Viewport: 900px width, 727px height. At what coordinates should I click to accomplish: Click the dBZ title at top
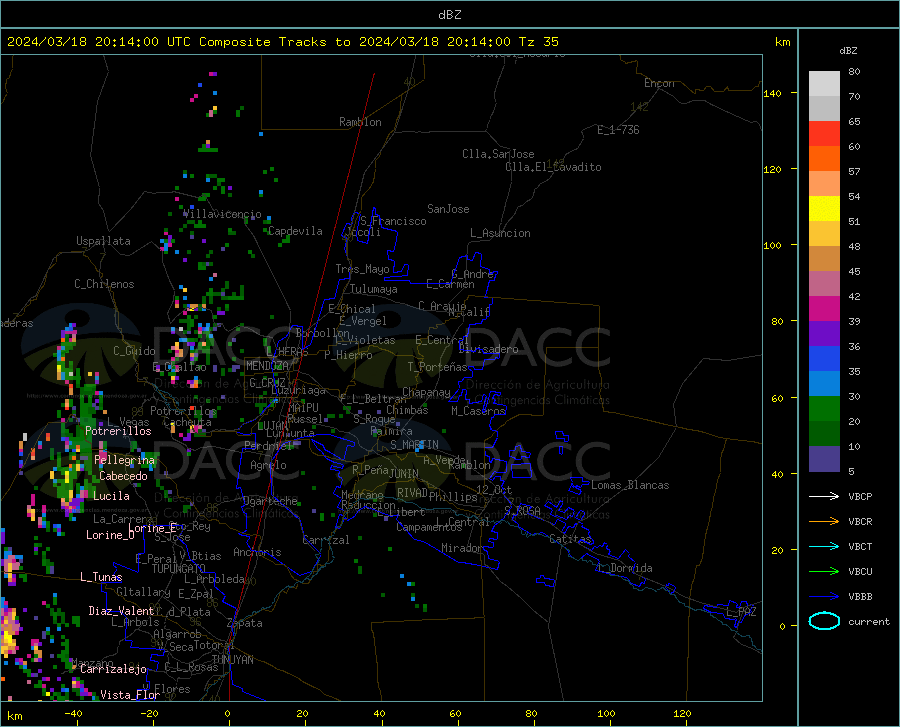(x=449, y=15)
